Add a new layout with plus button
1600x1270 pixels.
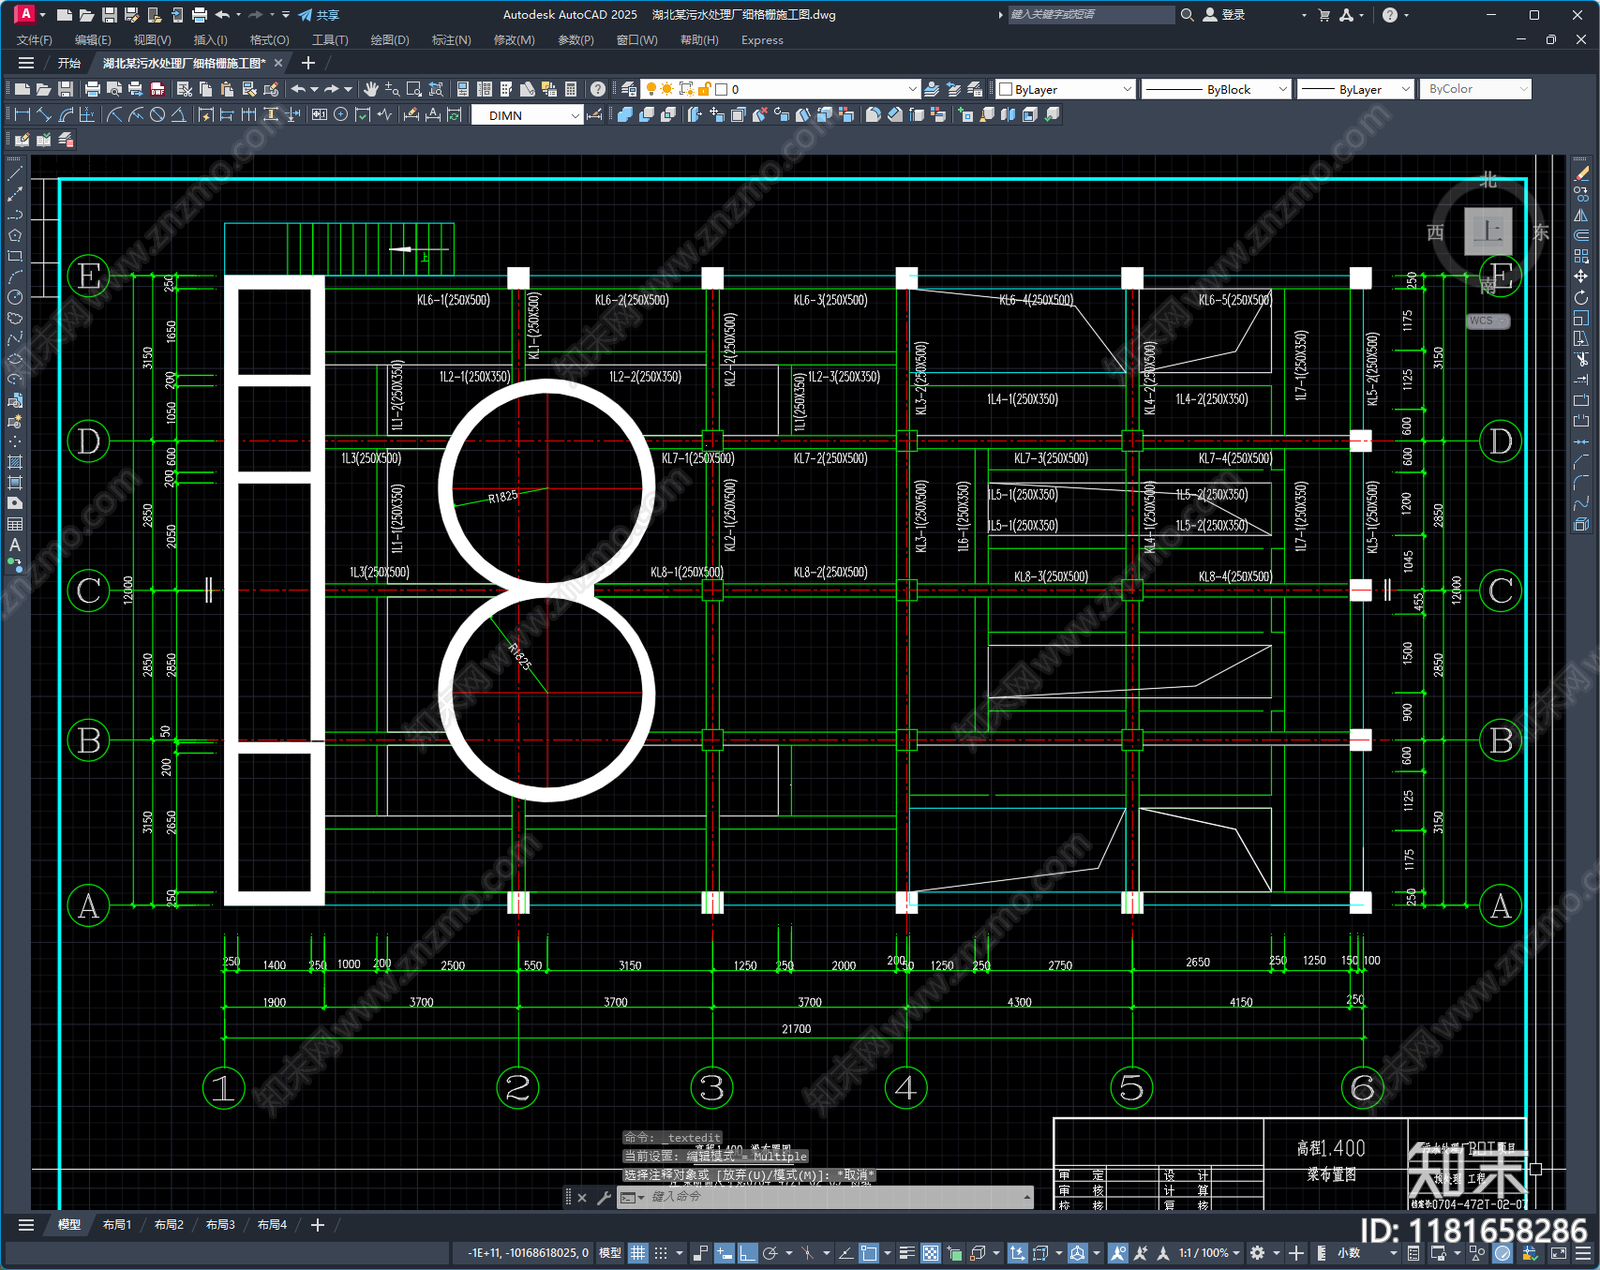pos(317,1224)
